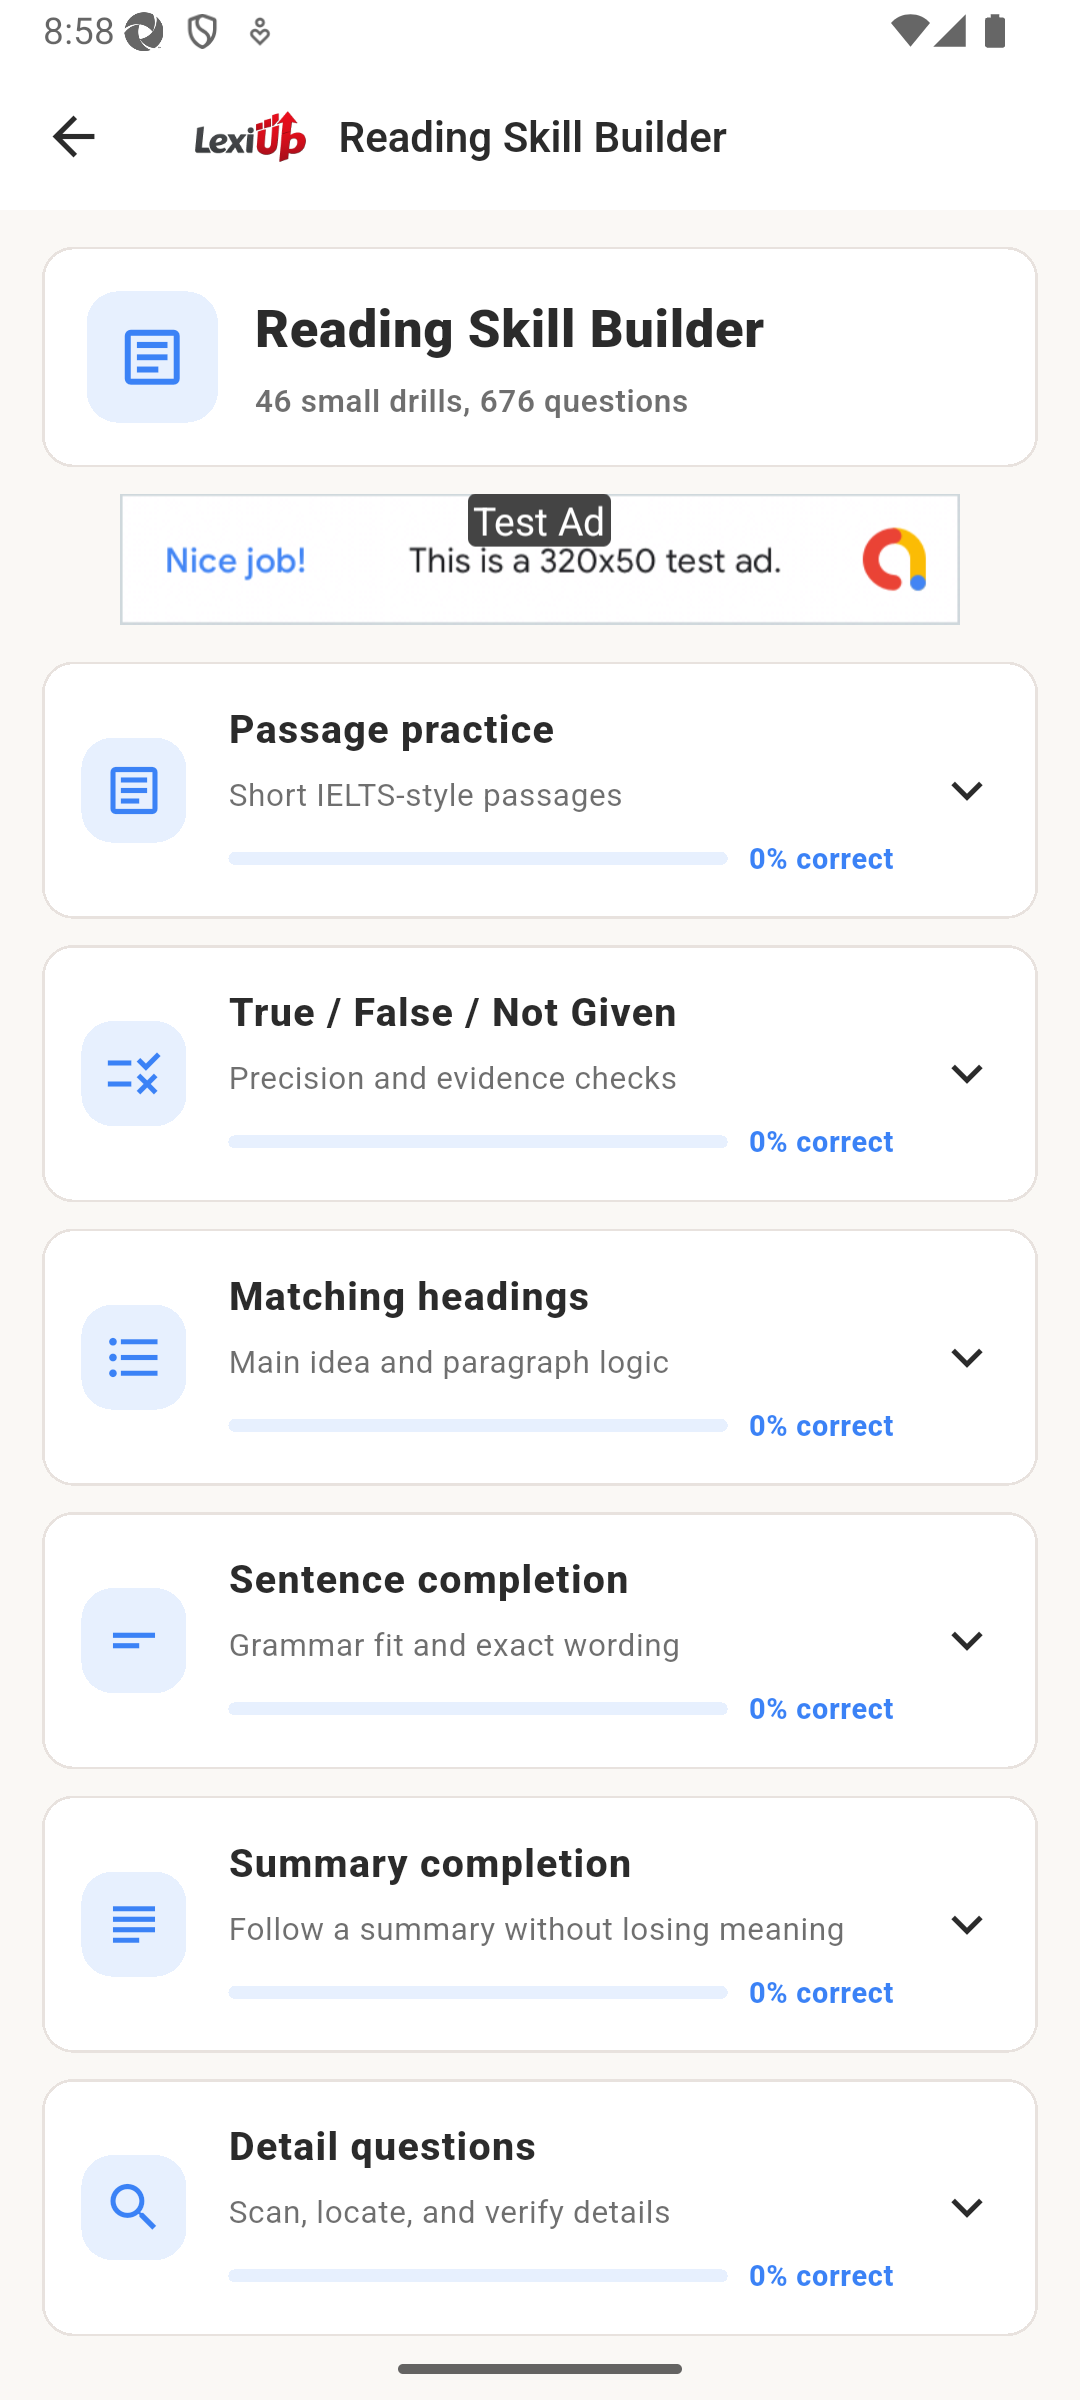Expand the Summary completion chevron
Image resolution: width=1080 pixels, height=2400 pixels.
966,1924
